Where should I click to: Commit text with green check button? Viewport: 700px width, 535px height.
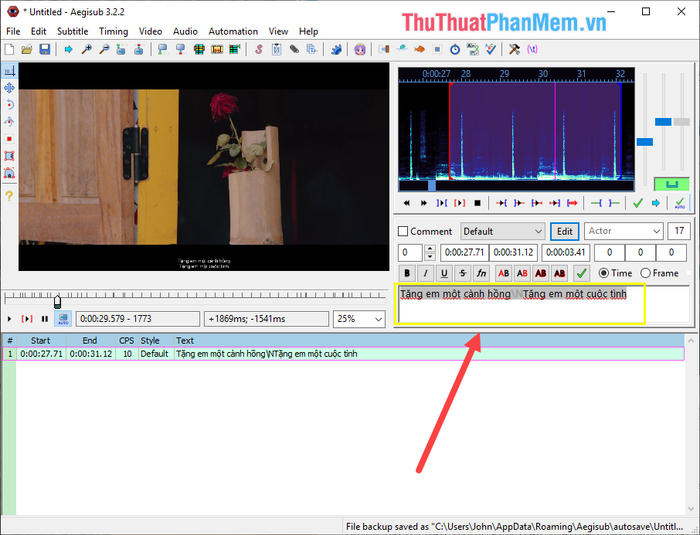[582, 273]
